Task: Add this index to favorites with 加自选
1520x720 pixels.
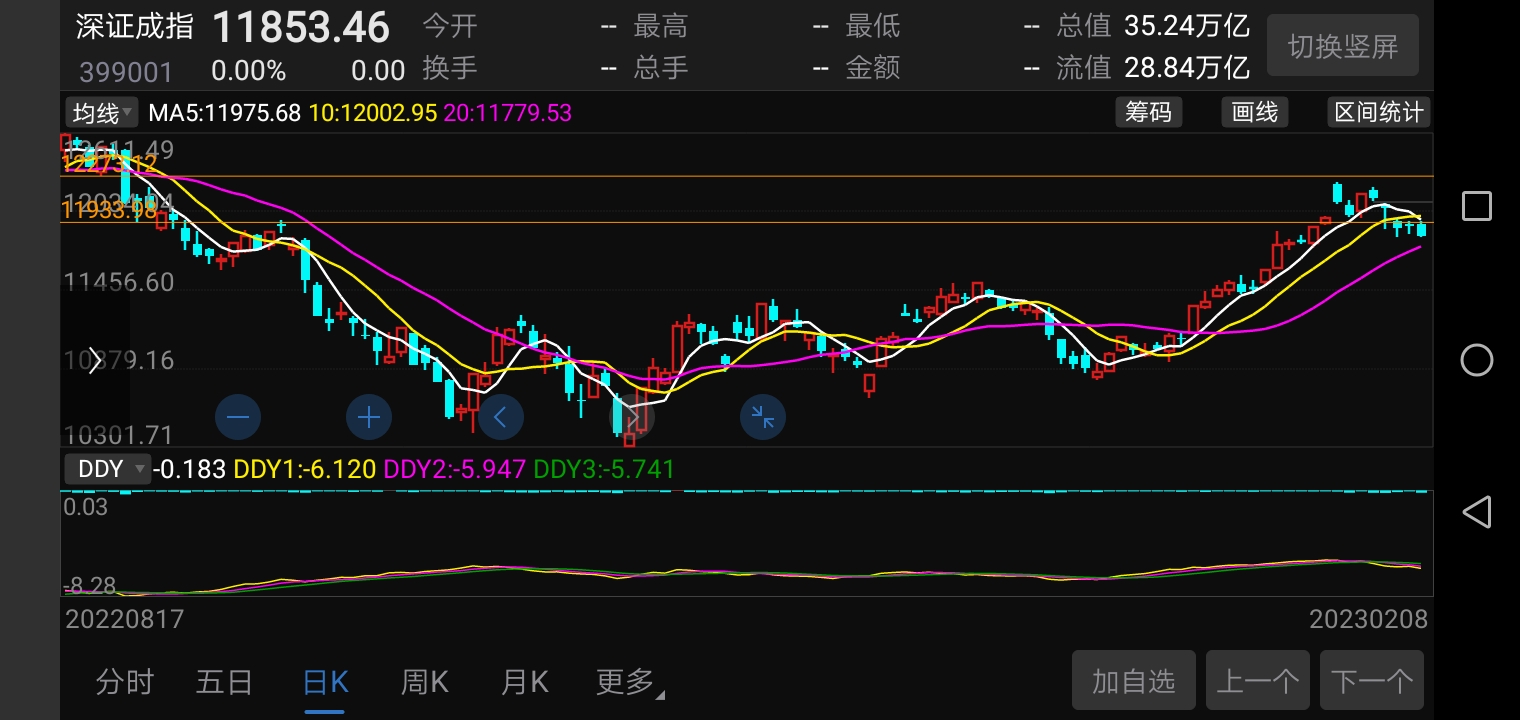Action: [1133, 680]
